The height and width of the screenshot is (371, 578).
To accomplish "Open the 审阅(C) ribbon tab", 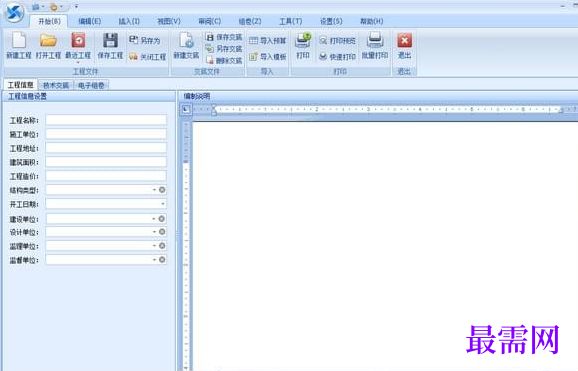I will pyautogui.click(x=209, y=21).
